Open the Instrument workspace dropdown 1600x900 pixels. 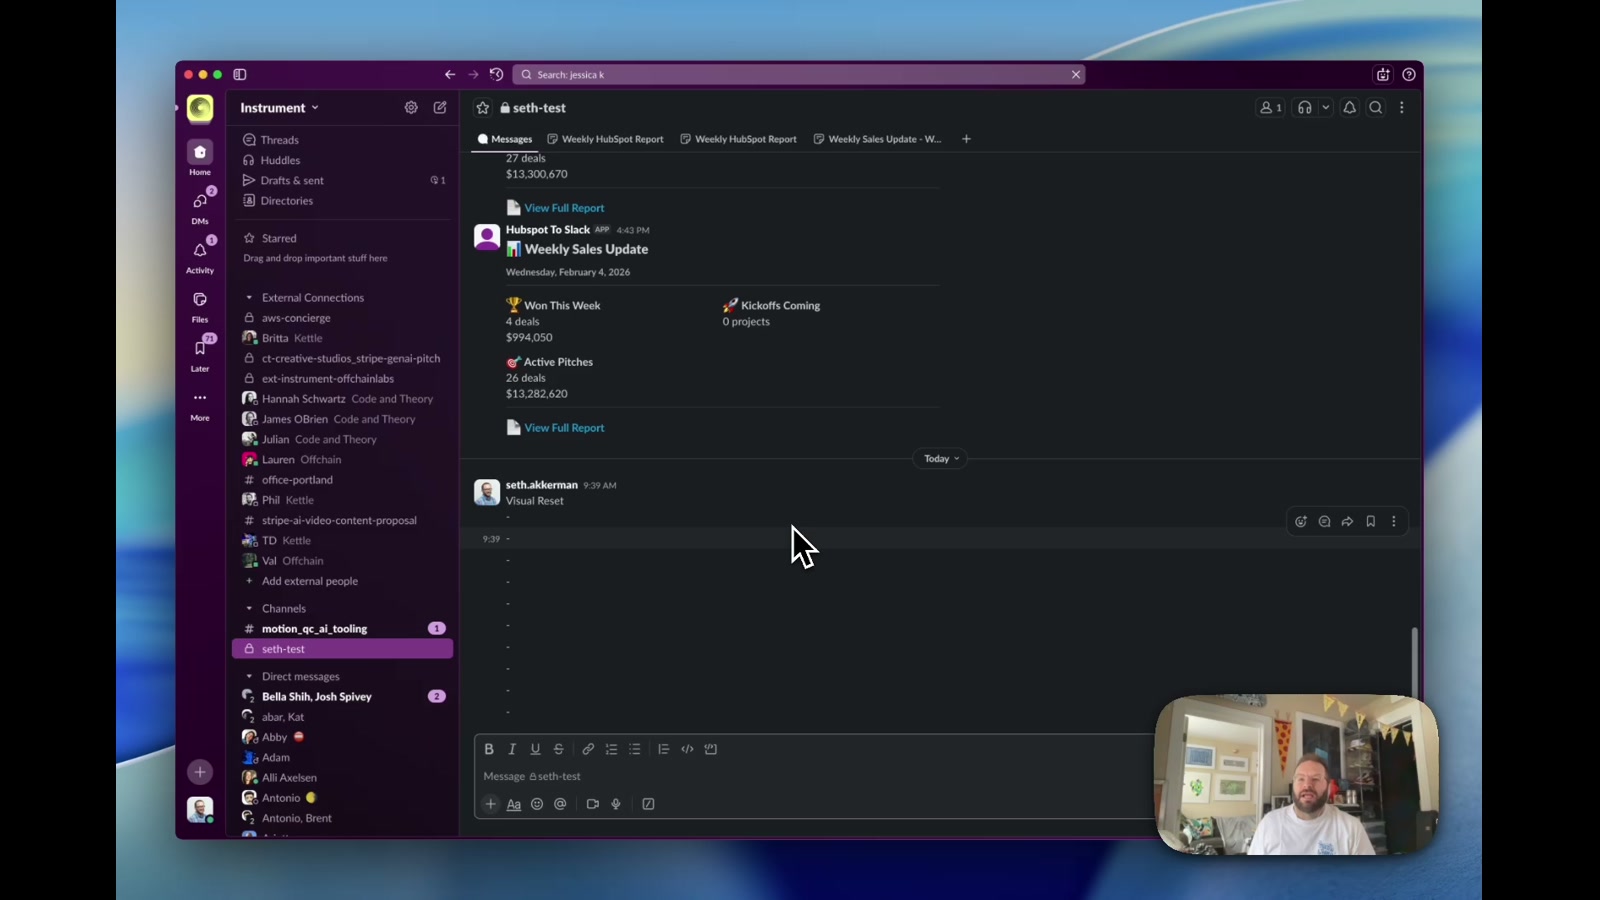click(x=279, y=108)
